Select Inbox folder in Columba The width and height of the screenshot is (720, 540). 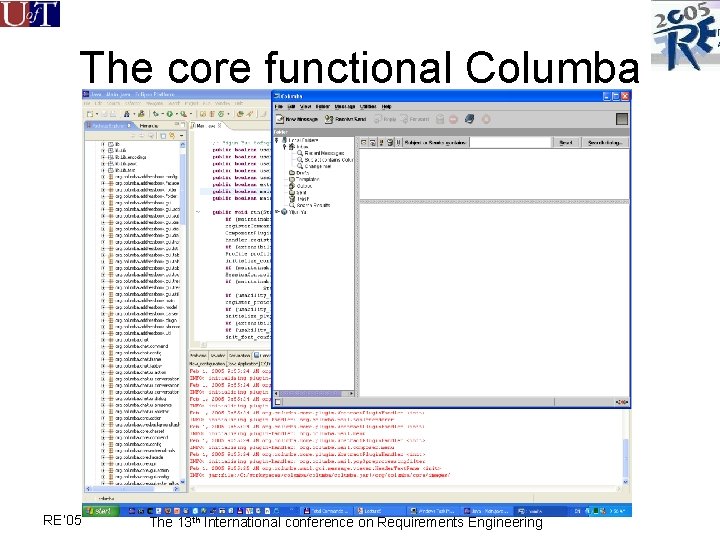click(299, 146)
